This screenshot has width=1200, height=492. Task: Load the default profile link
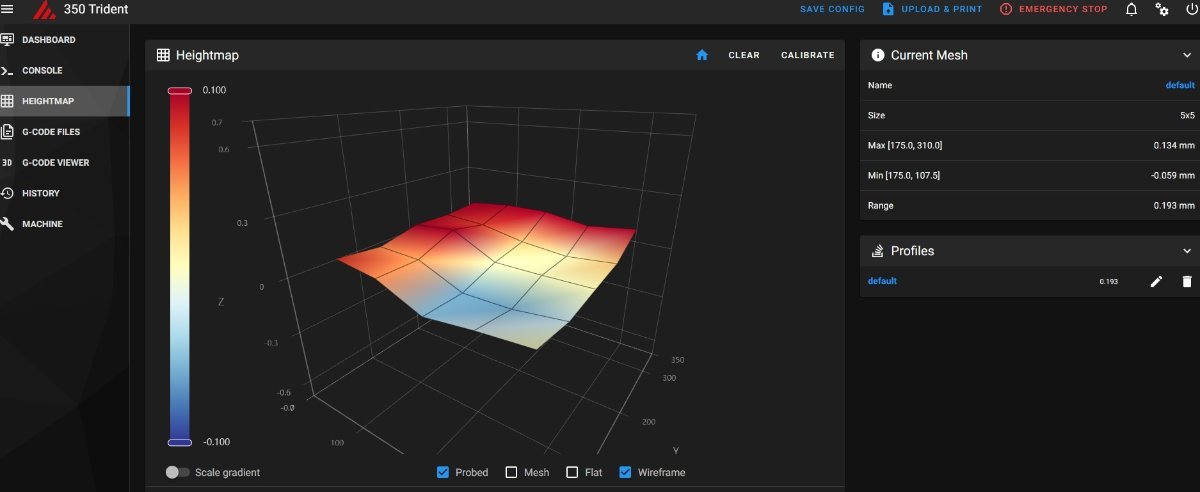point(882,281)
